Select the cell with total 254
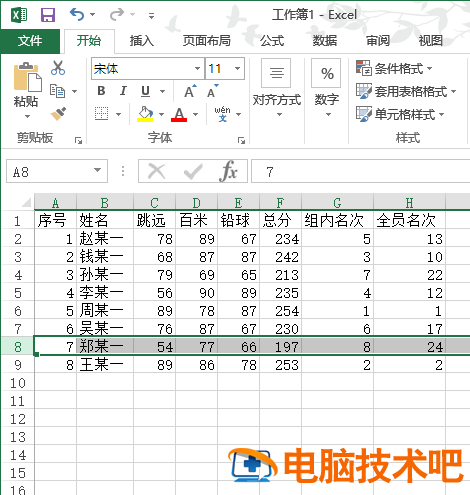Viewport: 470px width, 495px height. 280,311
